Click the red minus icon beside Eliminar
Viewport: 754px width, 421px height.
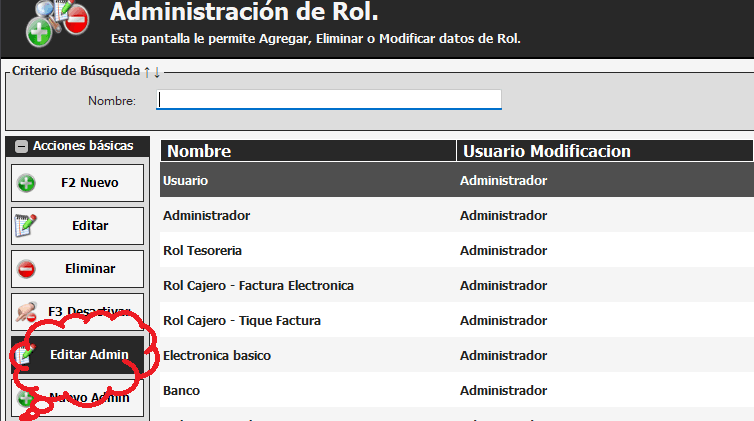(27, 269)
